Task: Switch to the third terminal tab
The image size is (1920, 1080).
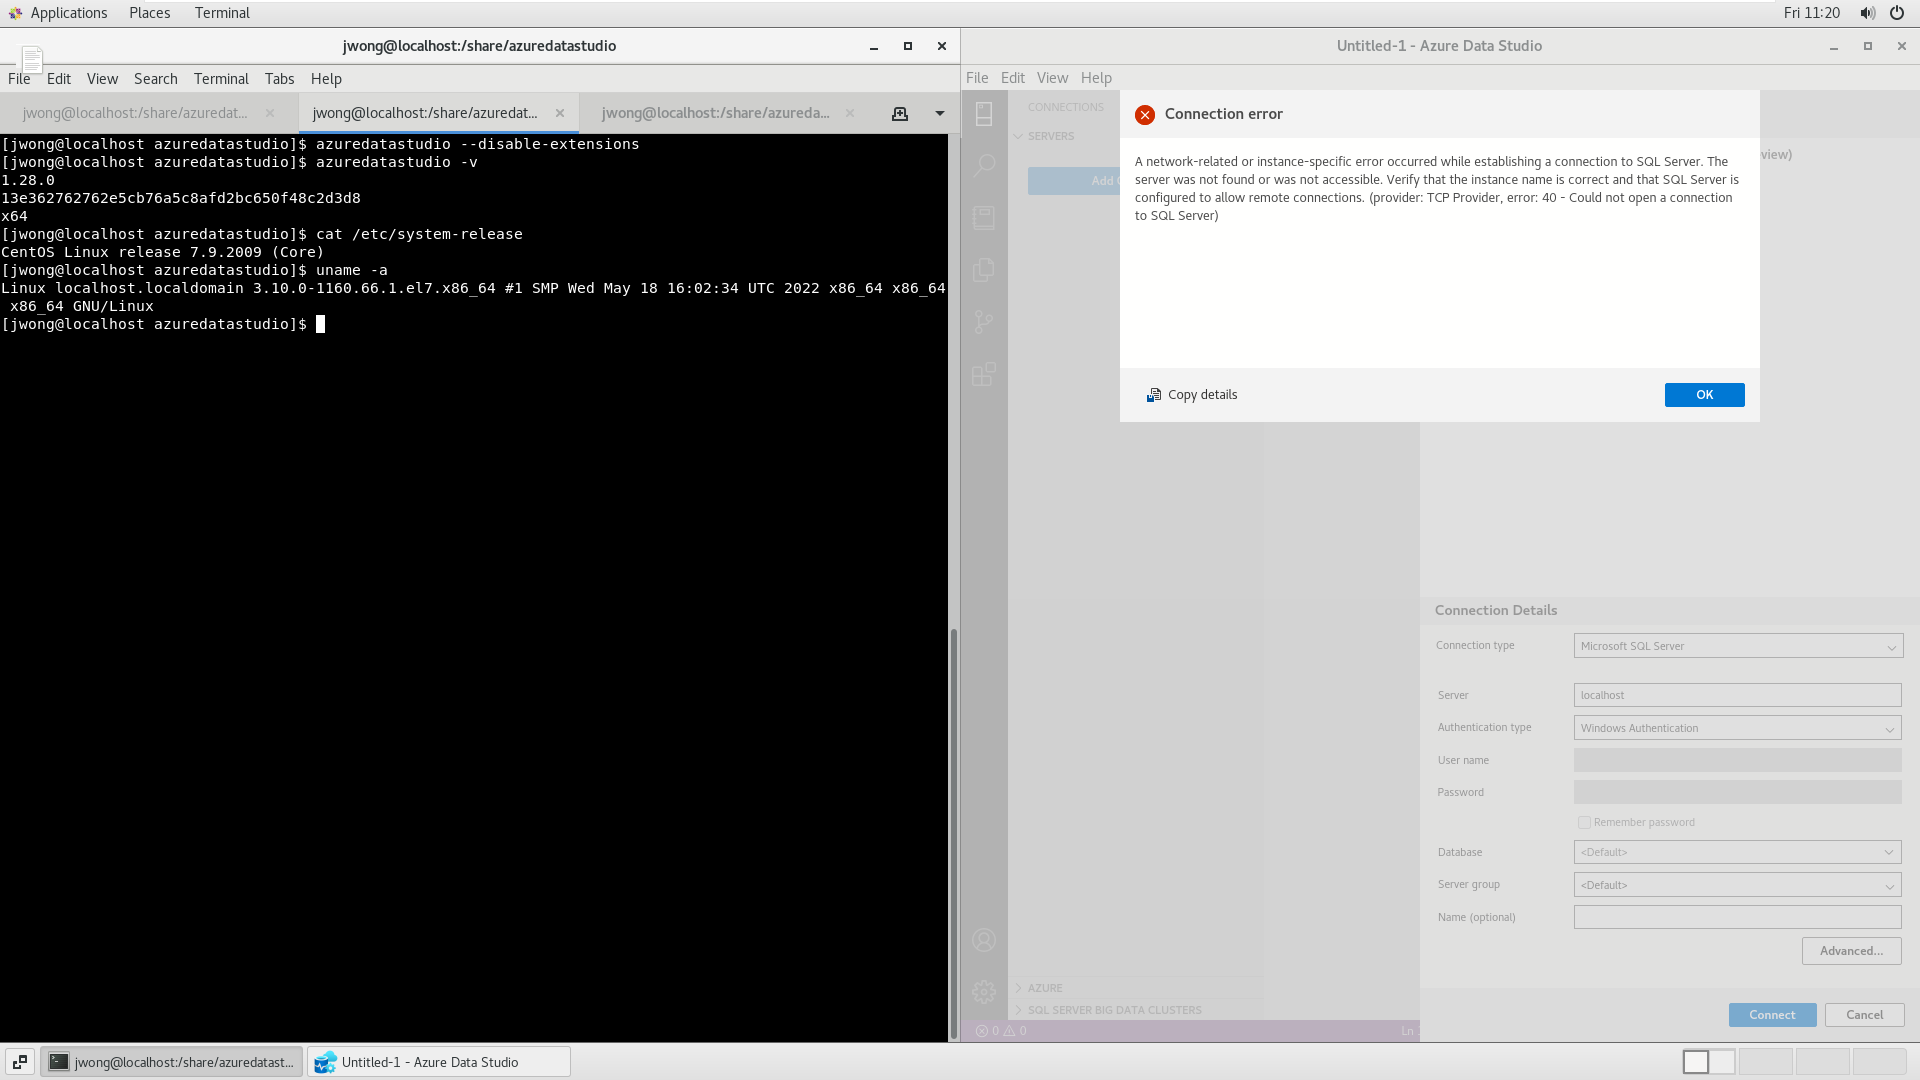Action: click(x=714, y=113)
